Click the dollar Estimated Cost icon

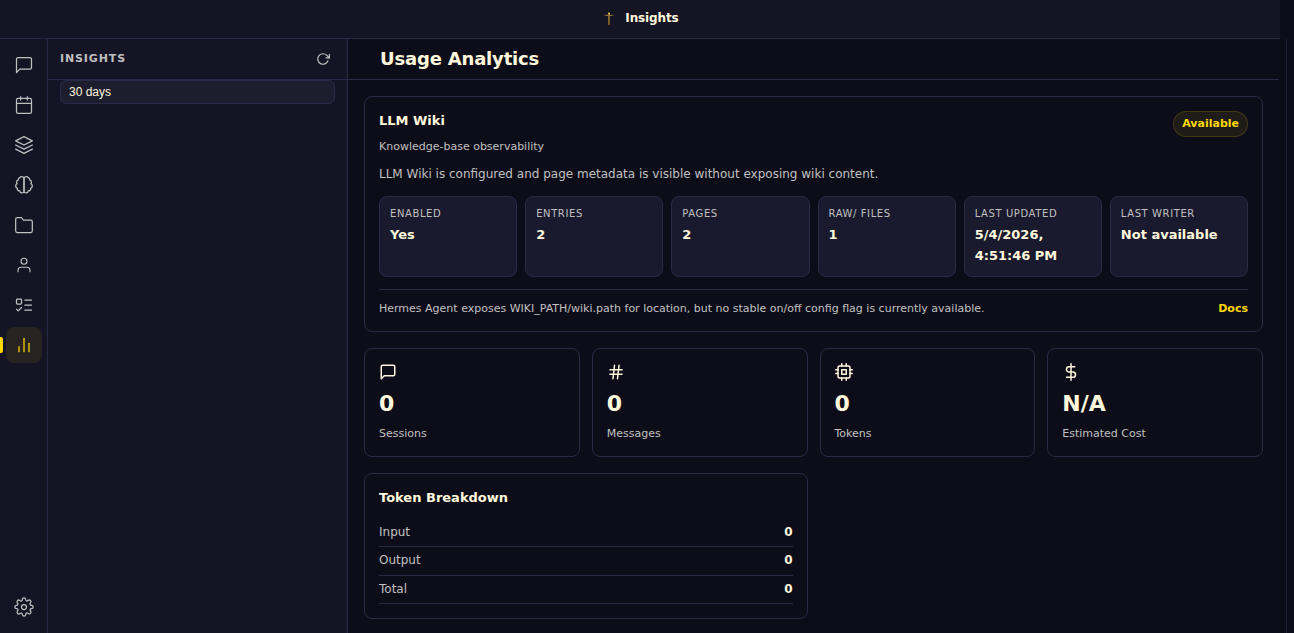point(1071,372)
